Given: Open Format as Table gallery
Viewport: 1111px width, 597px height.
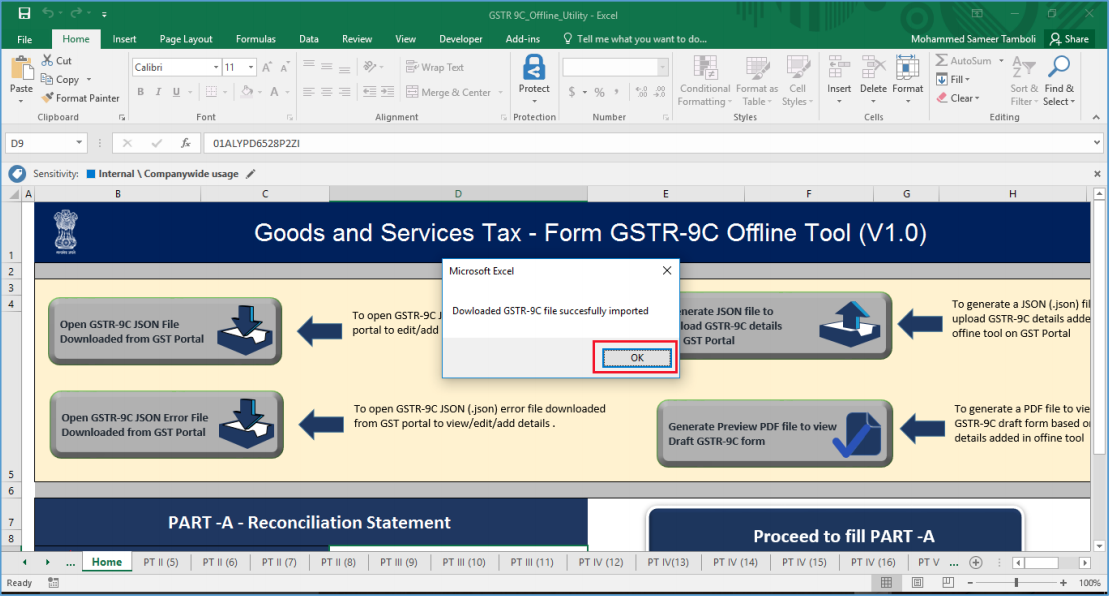Looking at the screenshot, I should 757,81.
